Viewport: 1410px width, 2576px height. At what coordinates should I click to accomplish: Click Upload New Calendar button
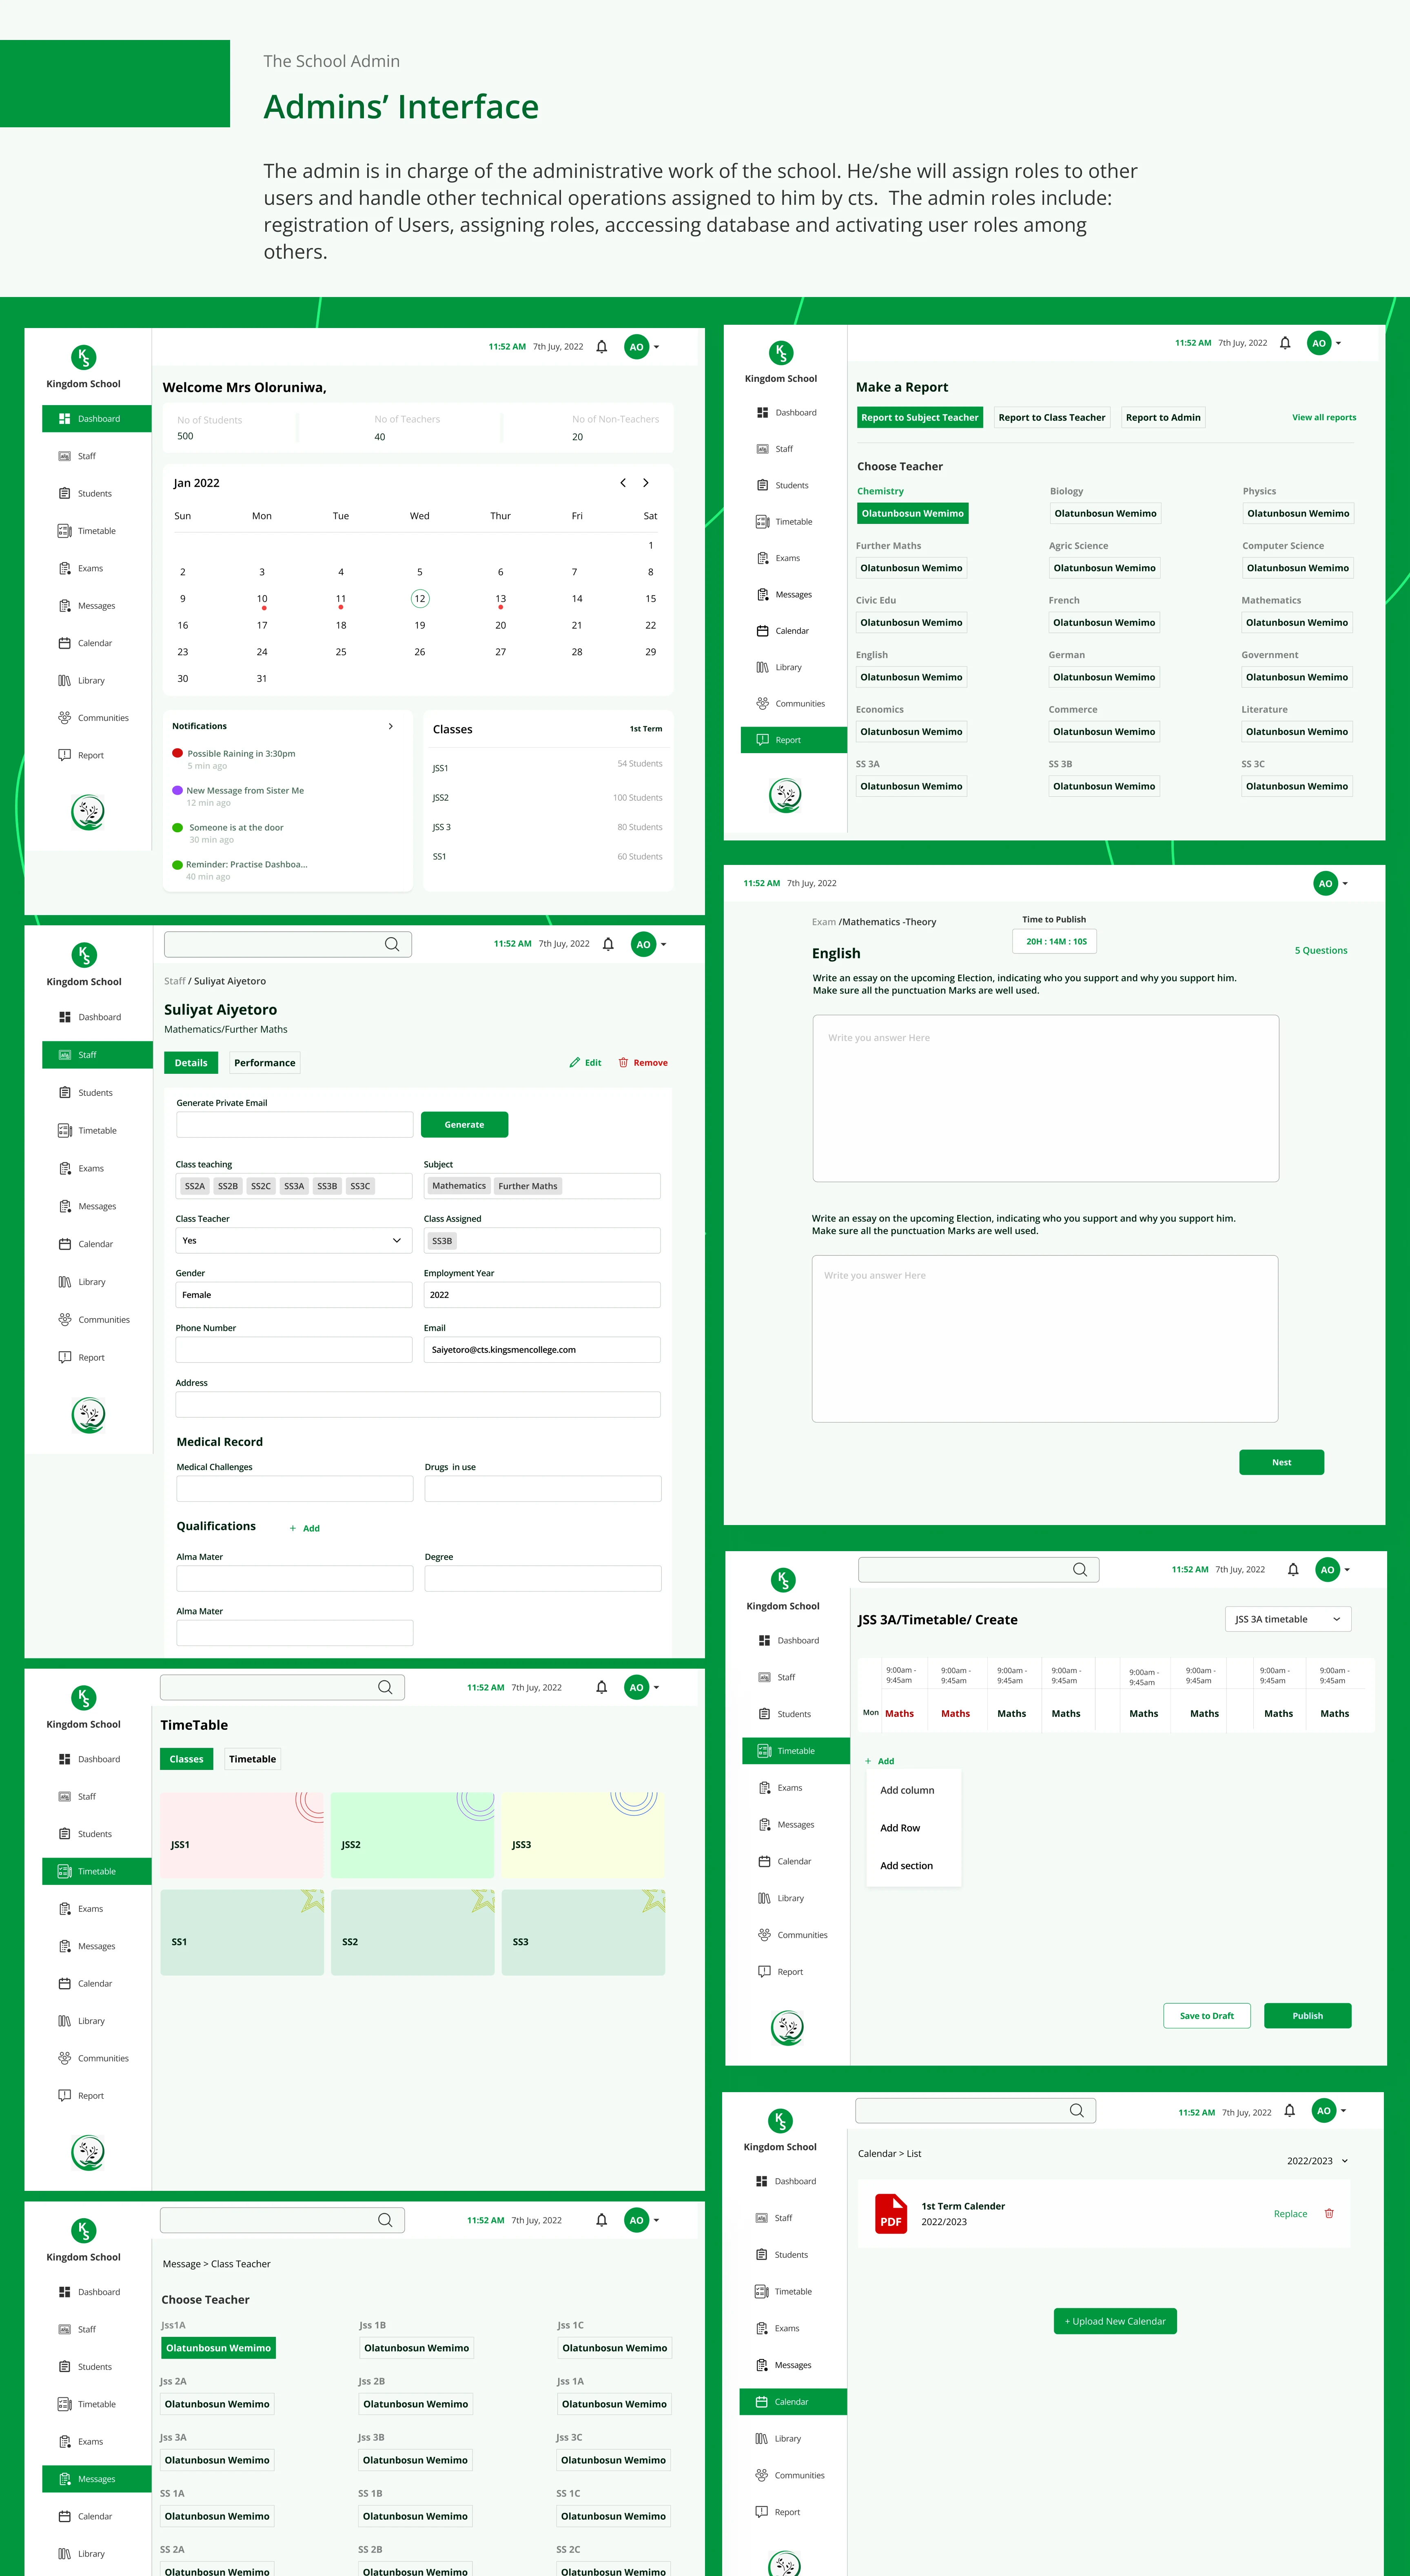(x=1115, y=2322)
